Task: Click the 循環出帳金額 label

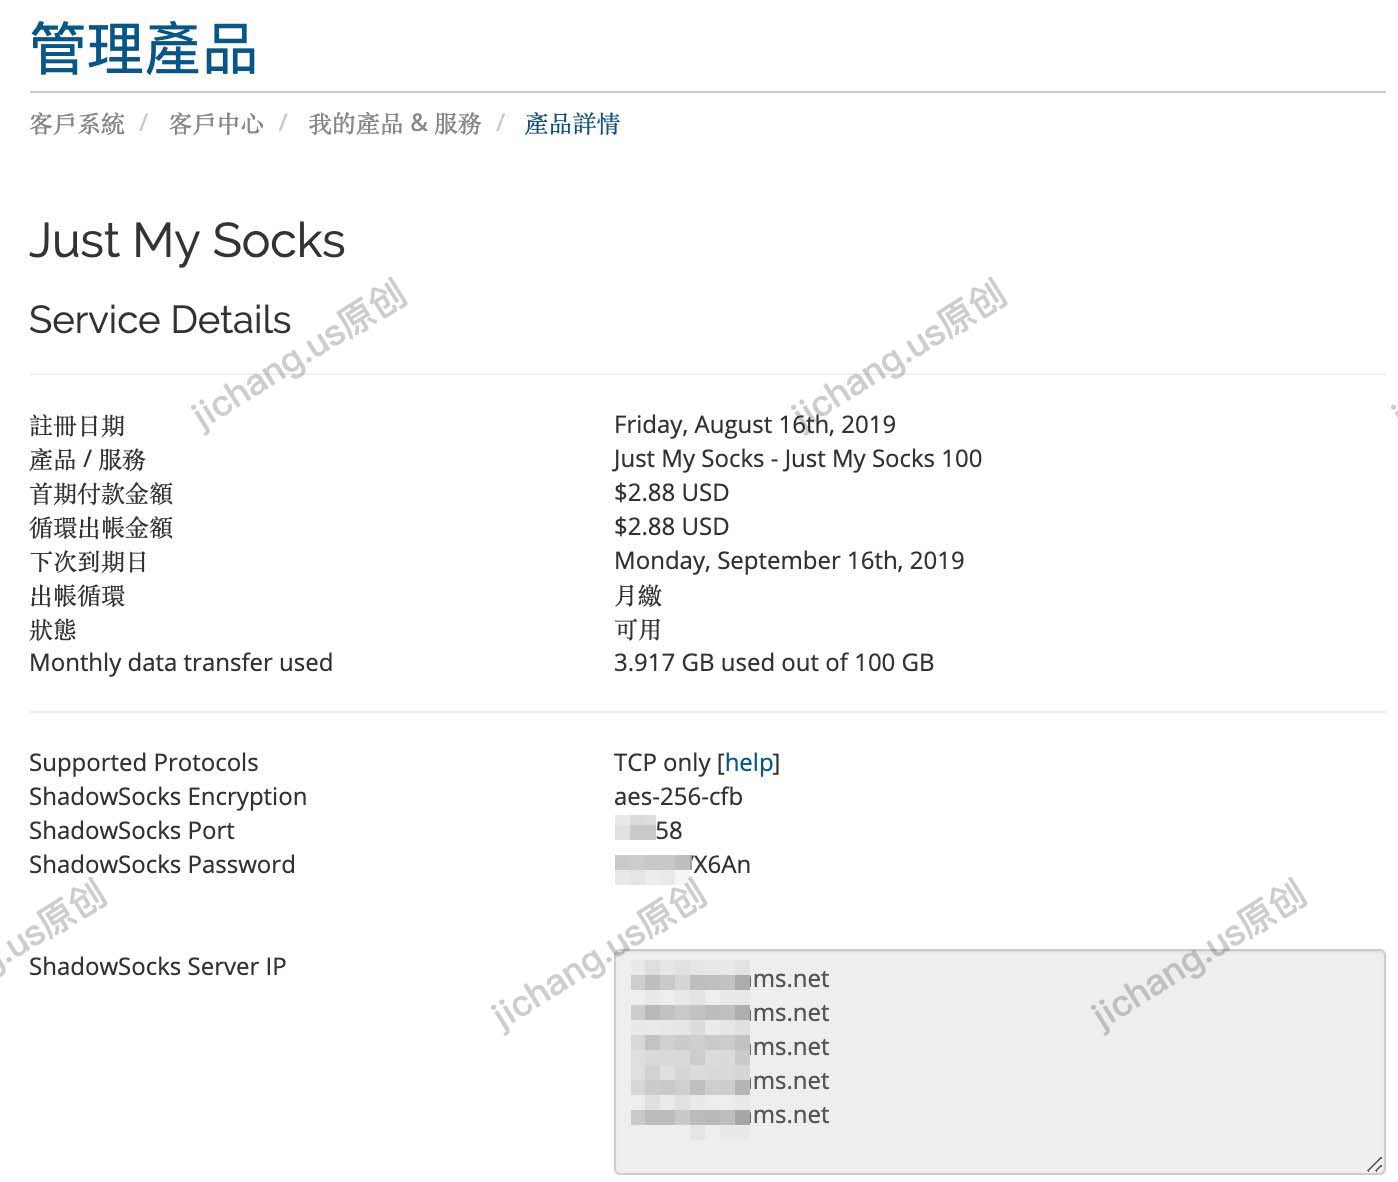Action: (101, 528)
